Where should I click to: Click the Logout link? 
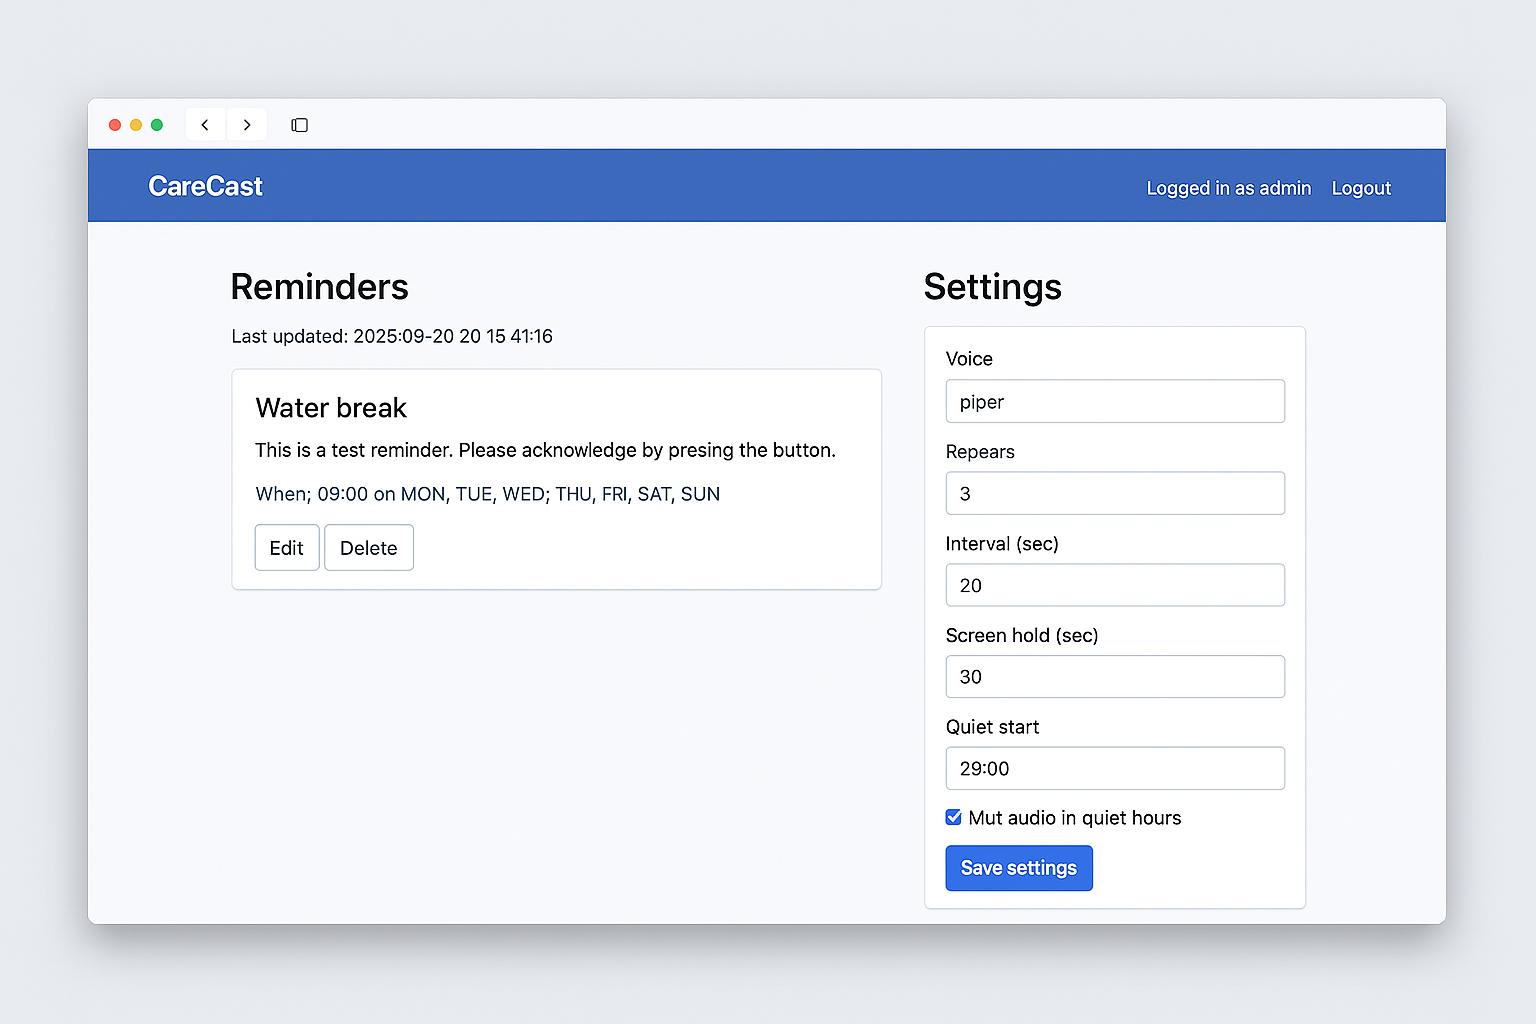1361,188
